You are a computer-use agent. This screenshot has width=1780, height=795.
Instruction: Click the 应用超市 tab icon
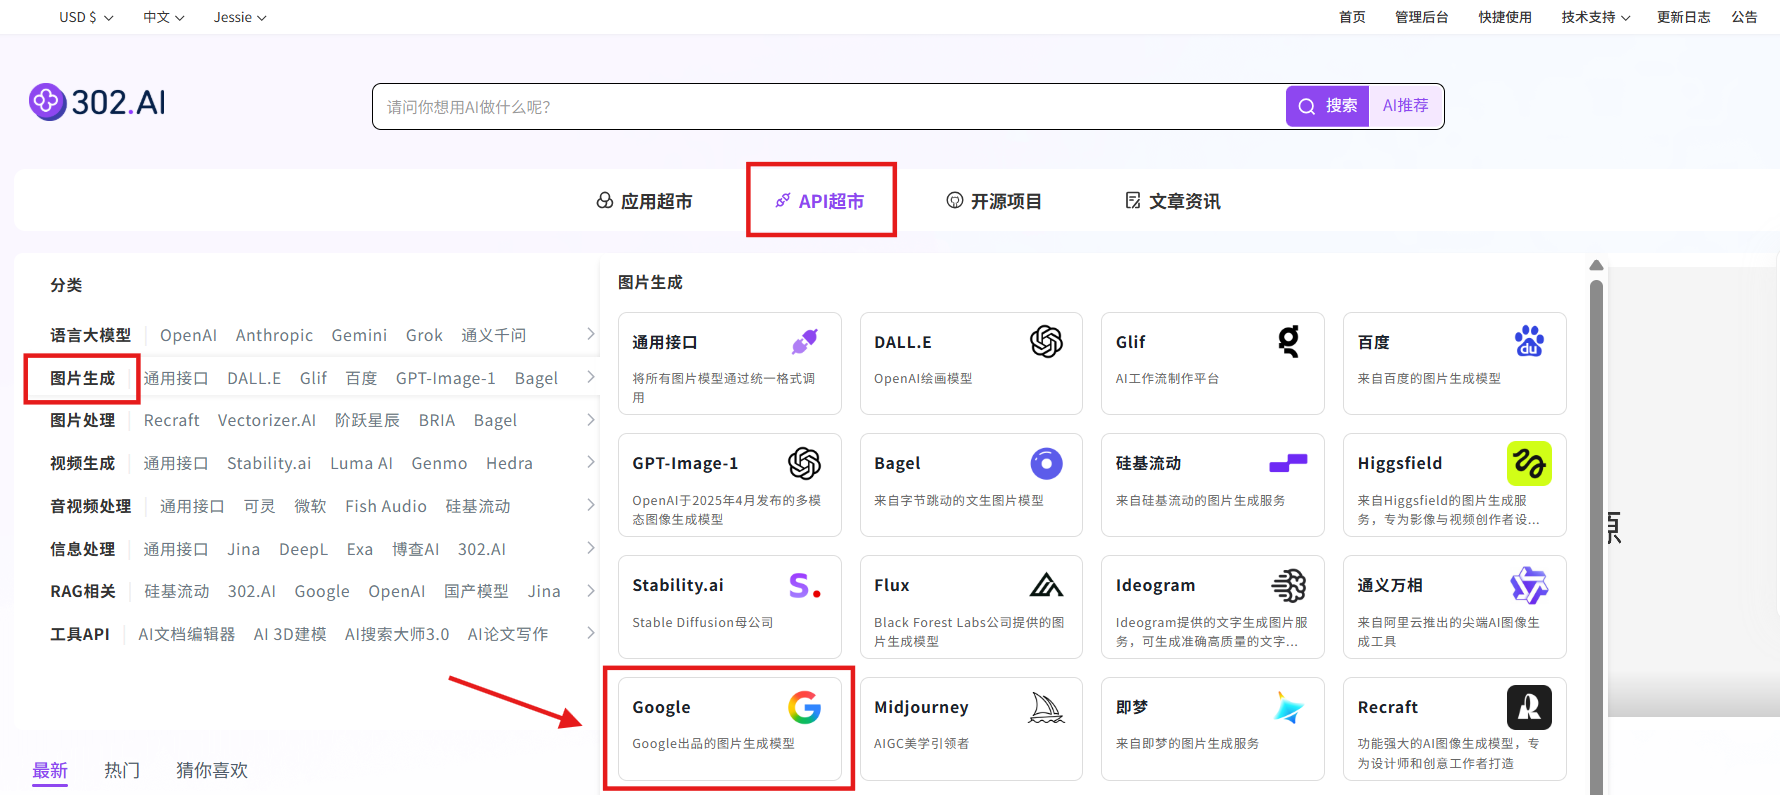[x=605, y=201]
